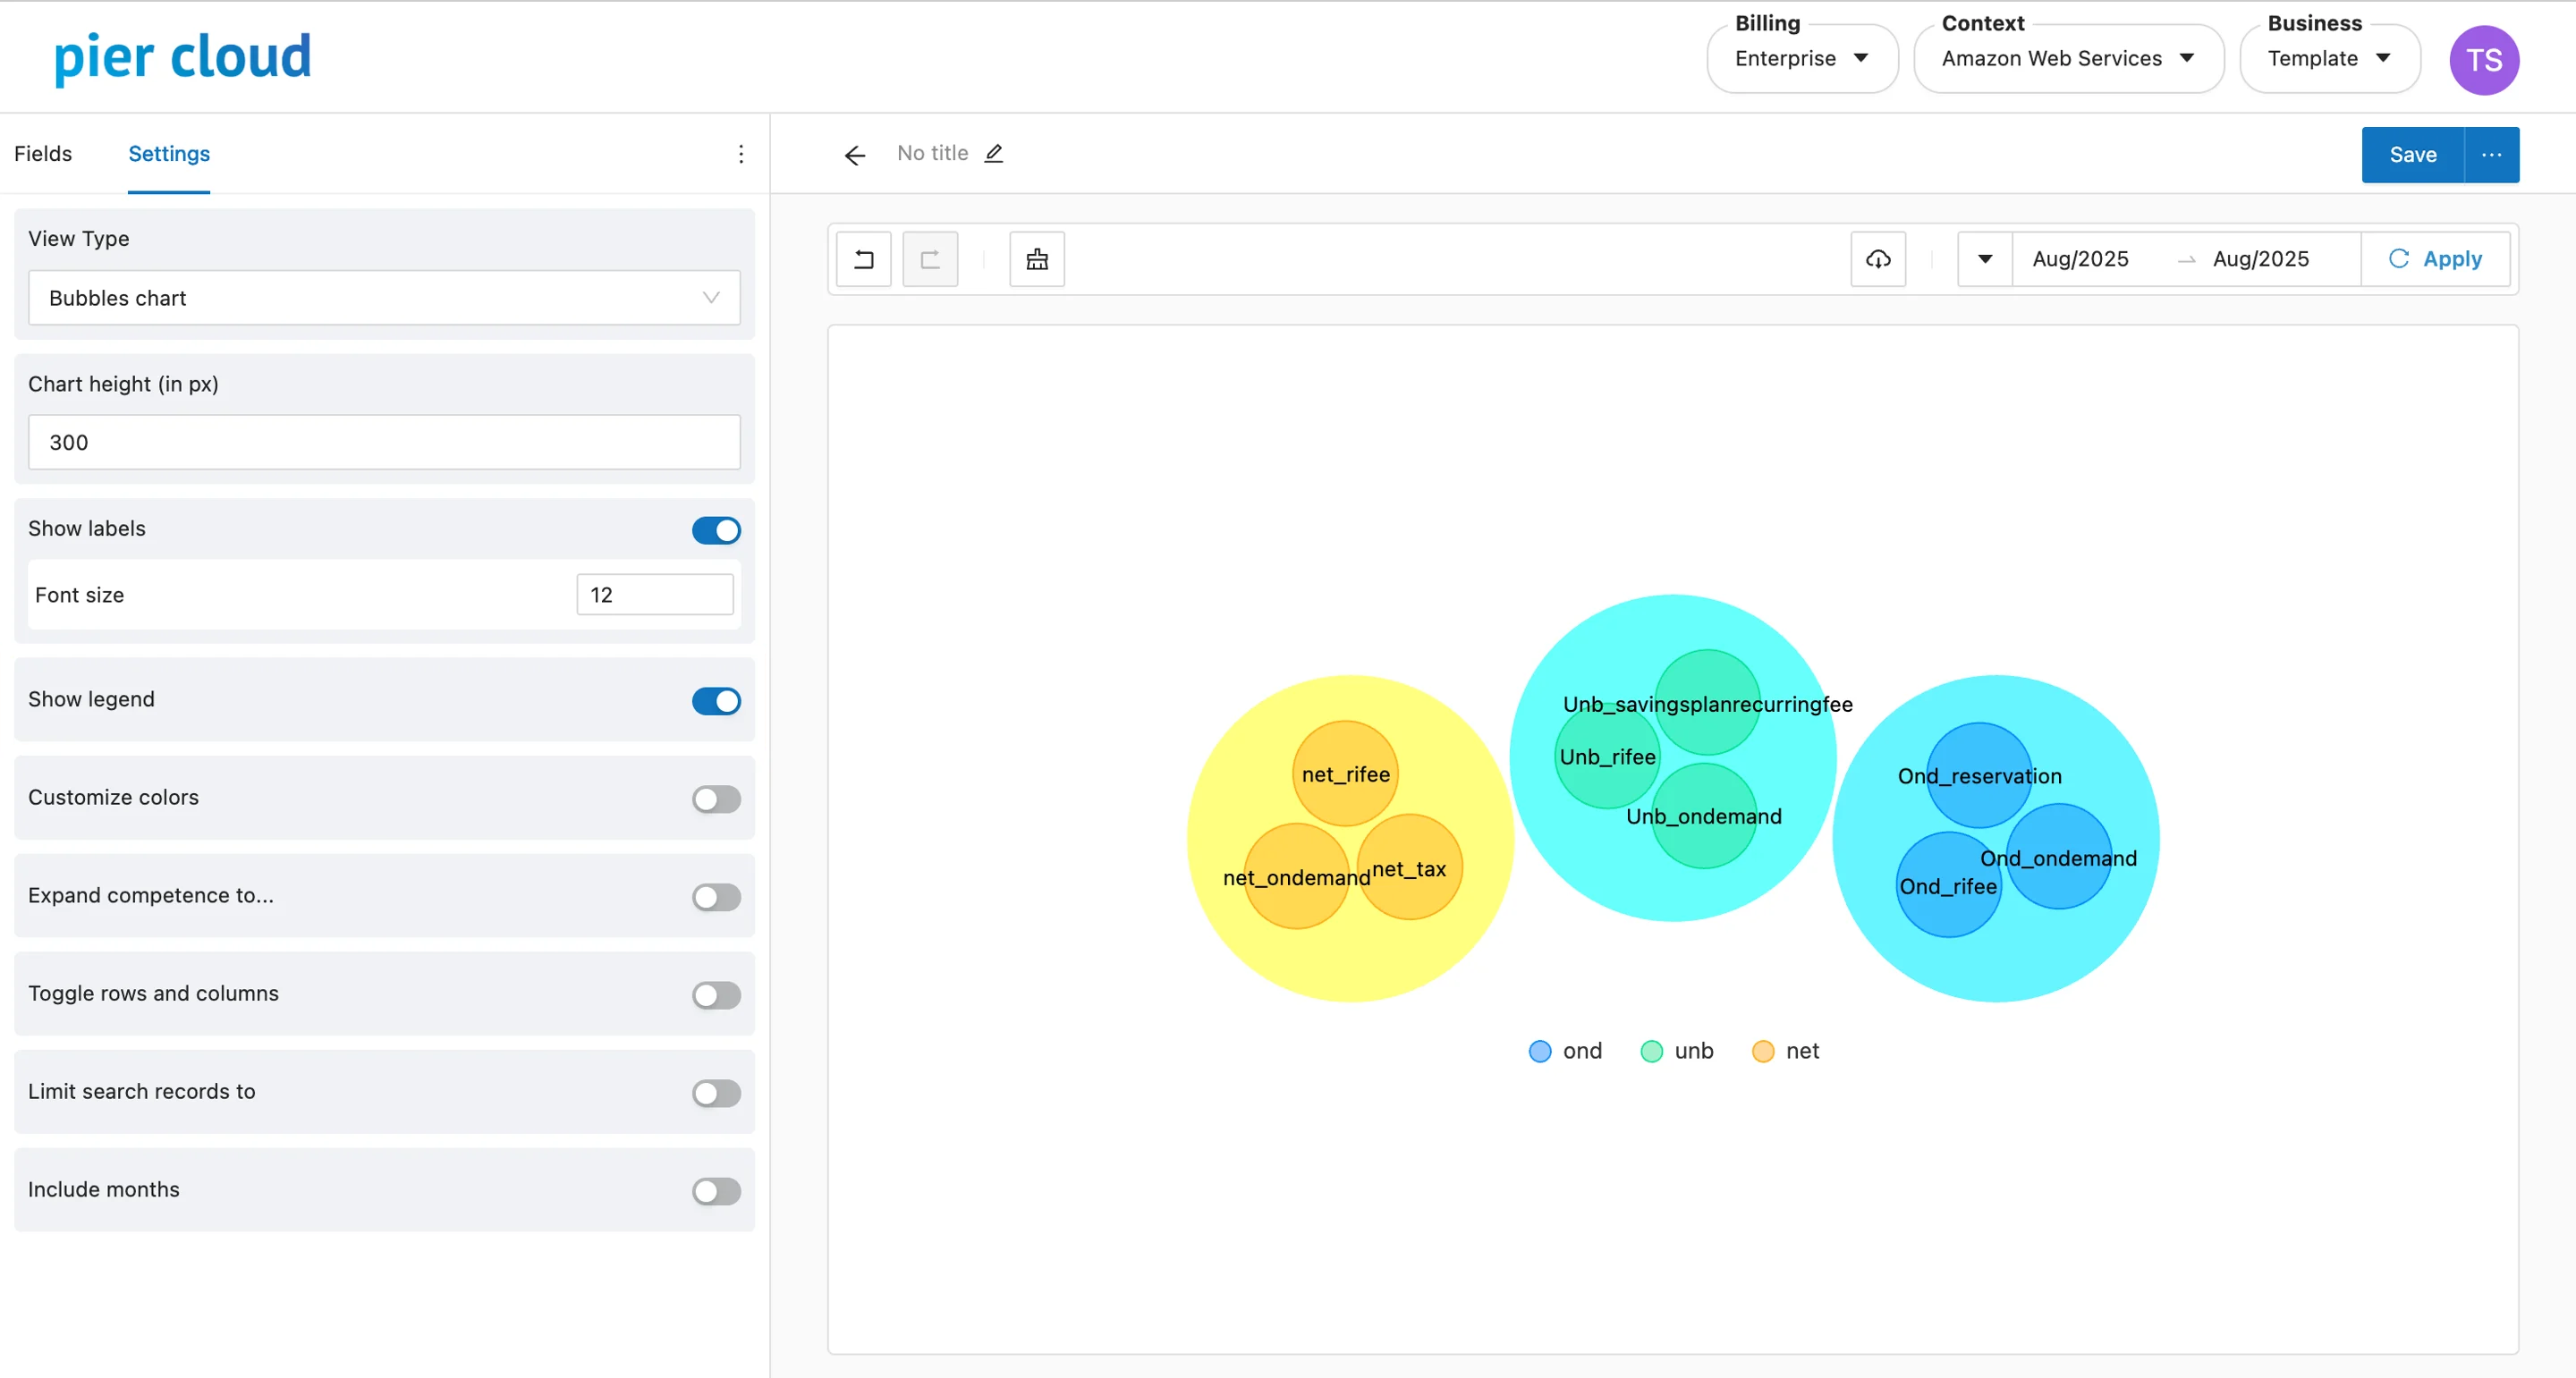This screenshot has height=1378, width=2576.
Task: Select the Settings tab
Action: pos(169,154)
